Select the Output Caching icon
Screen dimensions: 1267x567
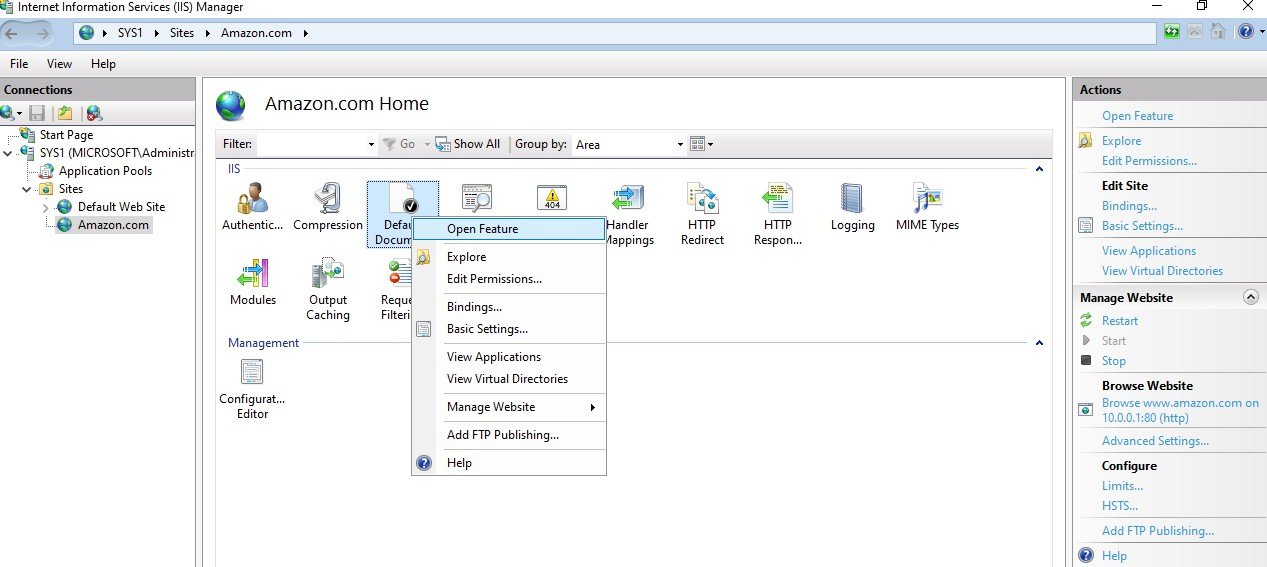tap(328, 290)
